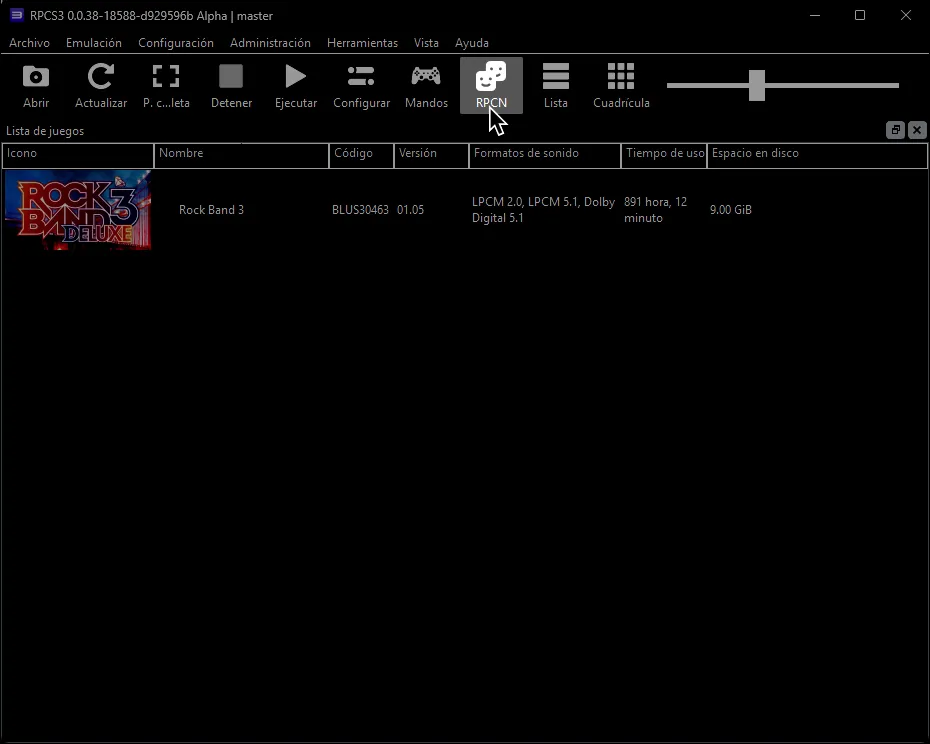Click the Rock Band 3 cover thumbnail
The height and width of the screenshot is (744, 930).
(x=77, y=210)
